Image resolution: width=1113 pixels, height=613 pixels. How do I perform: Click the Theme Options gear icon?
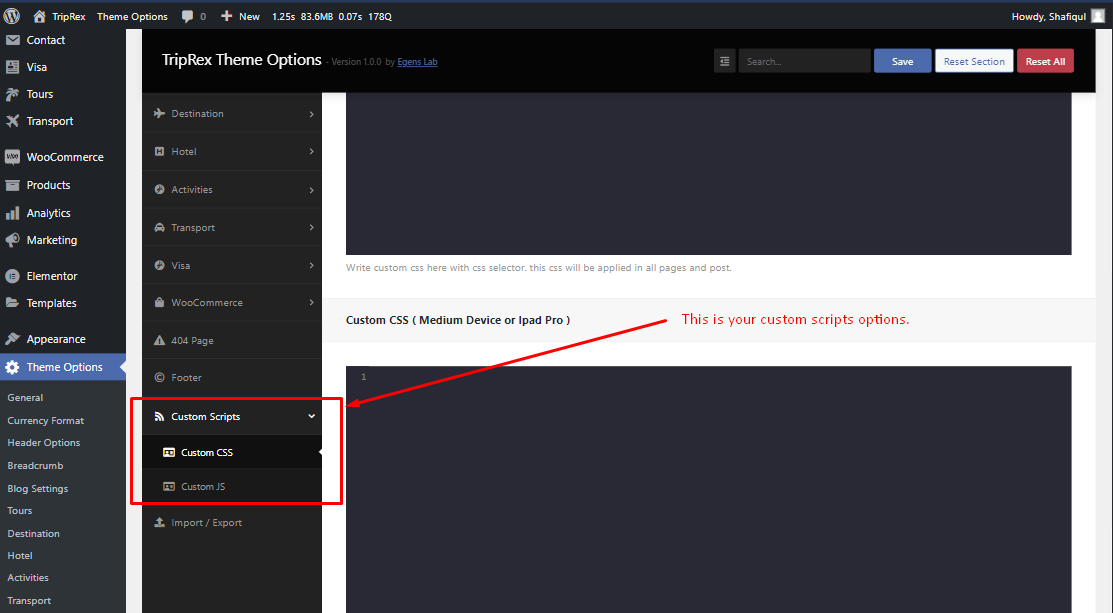pos(12,368)
